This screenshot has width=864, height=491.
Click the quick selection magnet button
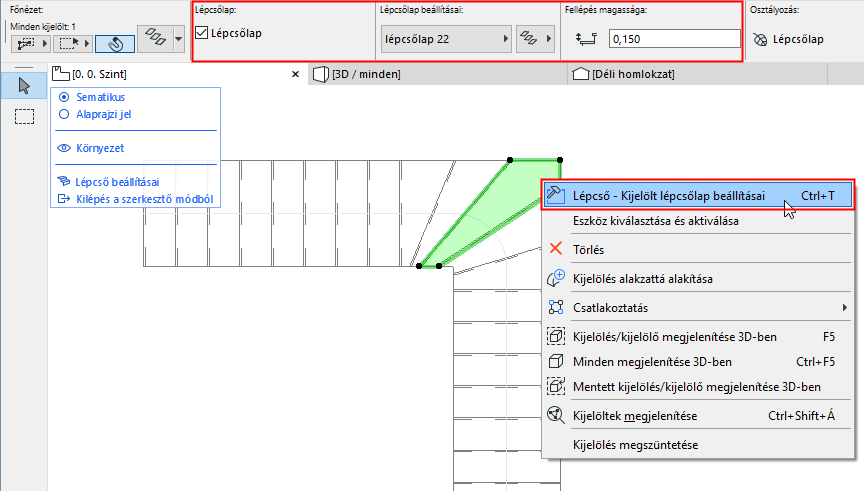coord(115,44)
